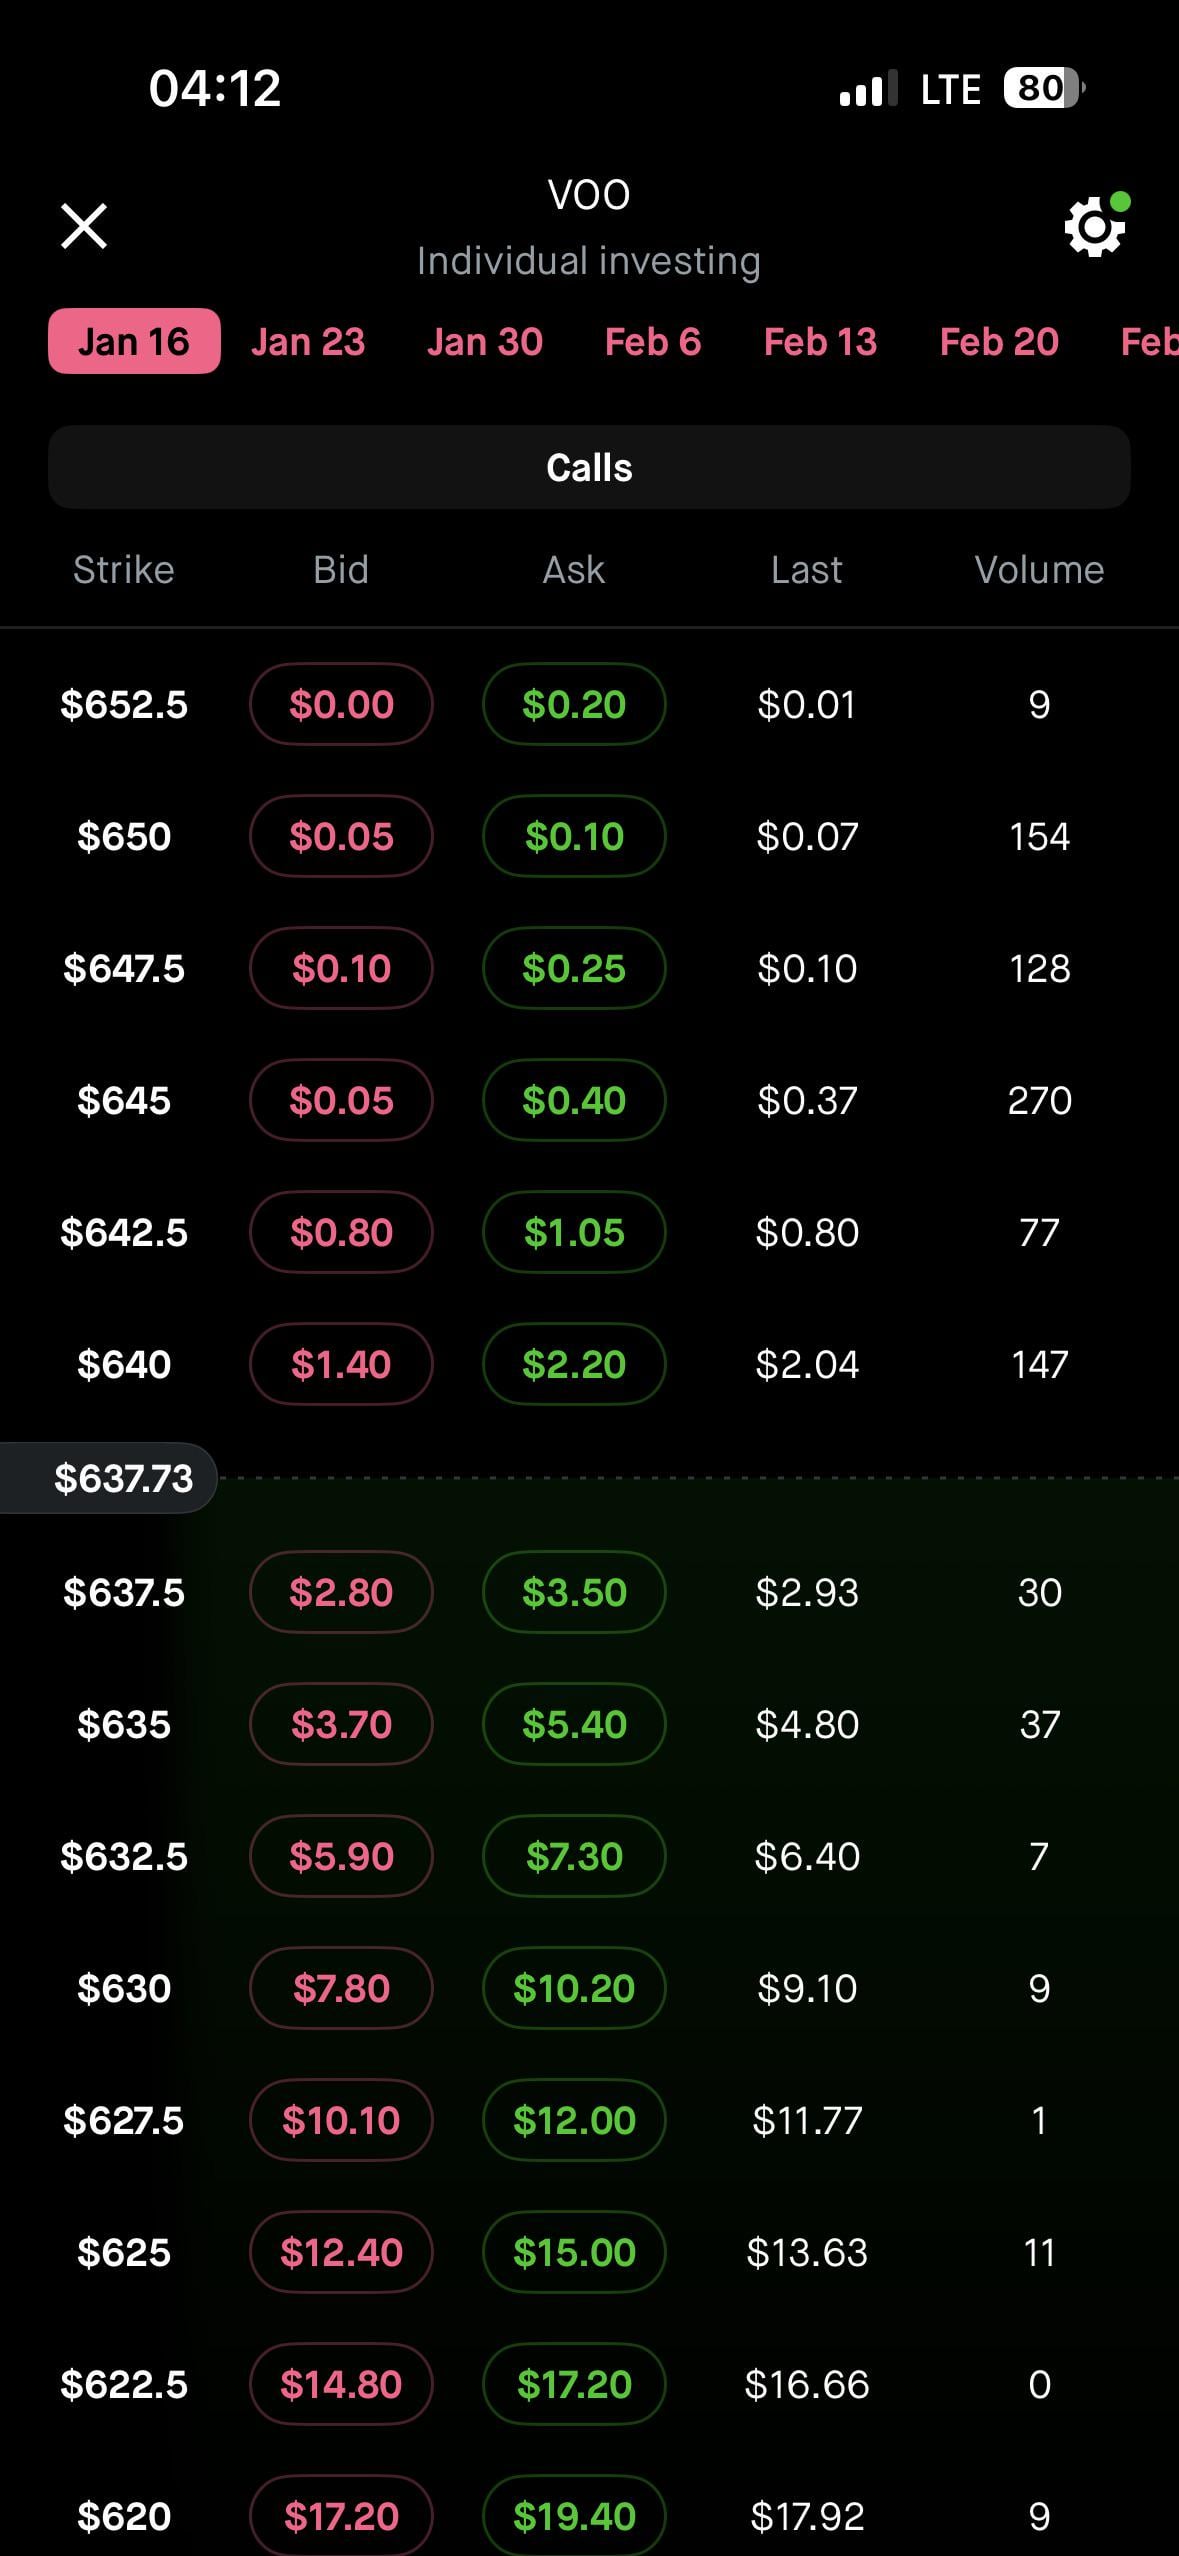Image resolution: width=1179 pixels, height=2556 pixels.
Task: Close the VOO options chain
Action: pyautogui.click(x=84, y=226)
